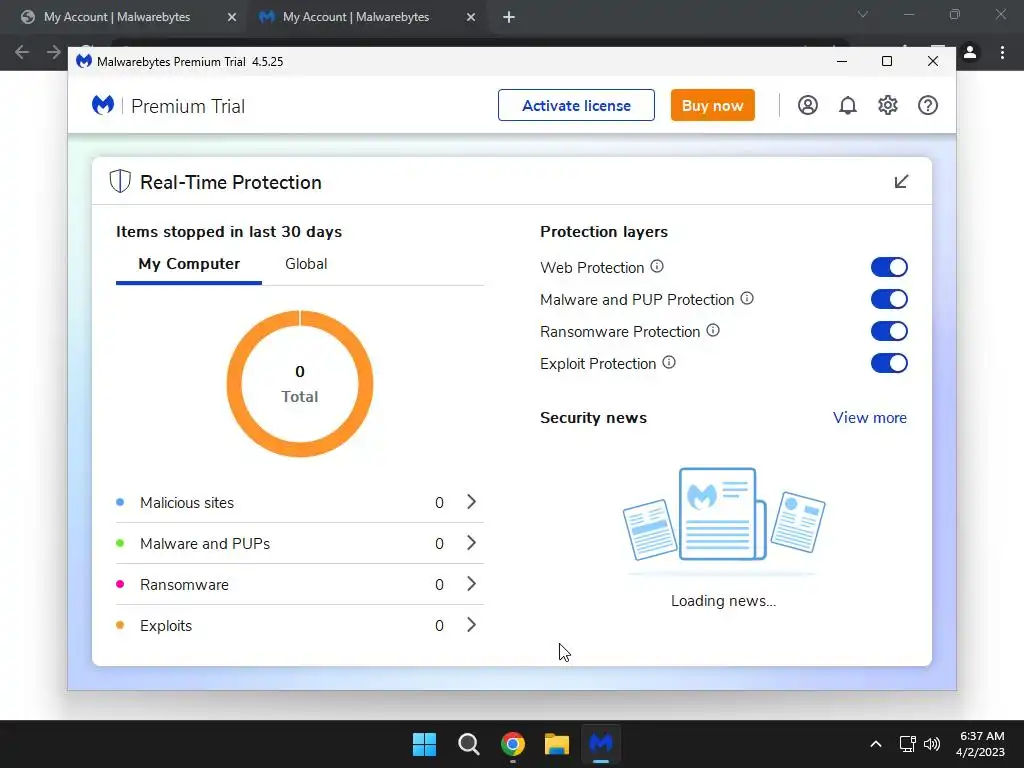The width and height of the screenshot is (1024, 768).
Task: Close the second My Account Chrome tab
Action: [471, 18]
